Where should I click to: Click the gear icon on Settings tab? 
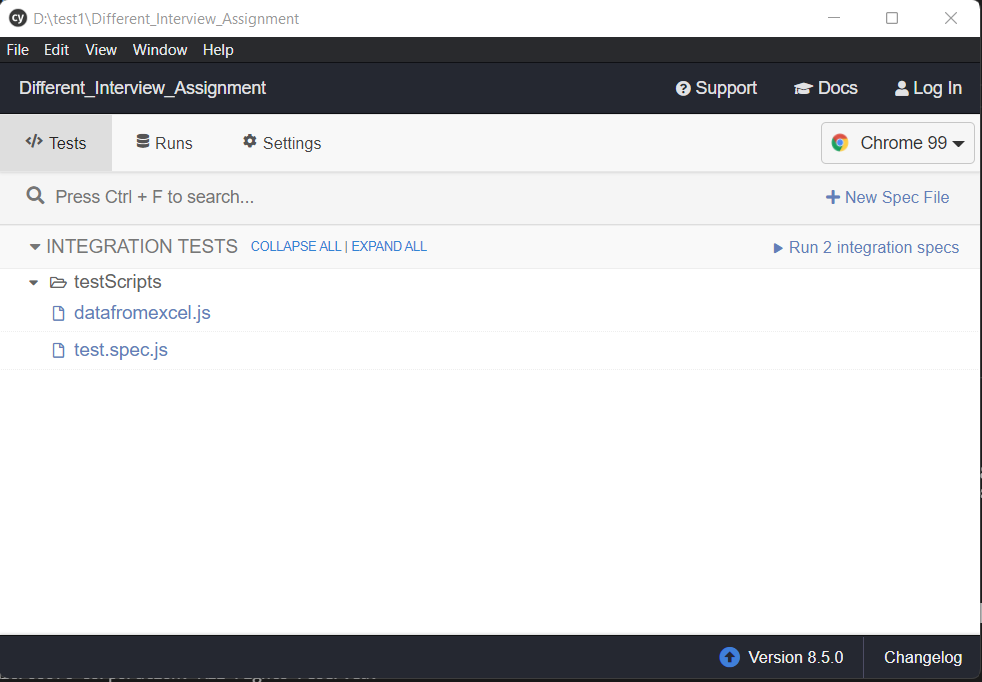point(250,141)
